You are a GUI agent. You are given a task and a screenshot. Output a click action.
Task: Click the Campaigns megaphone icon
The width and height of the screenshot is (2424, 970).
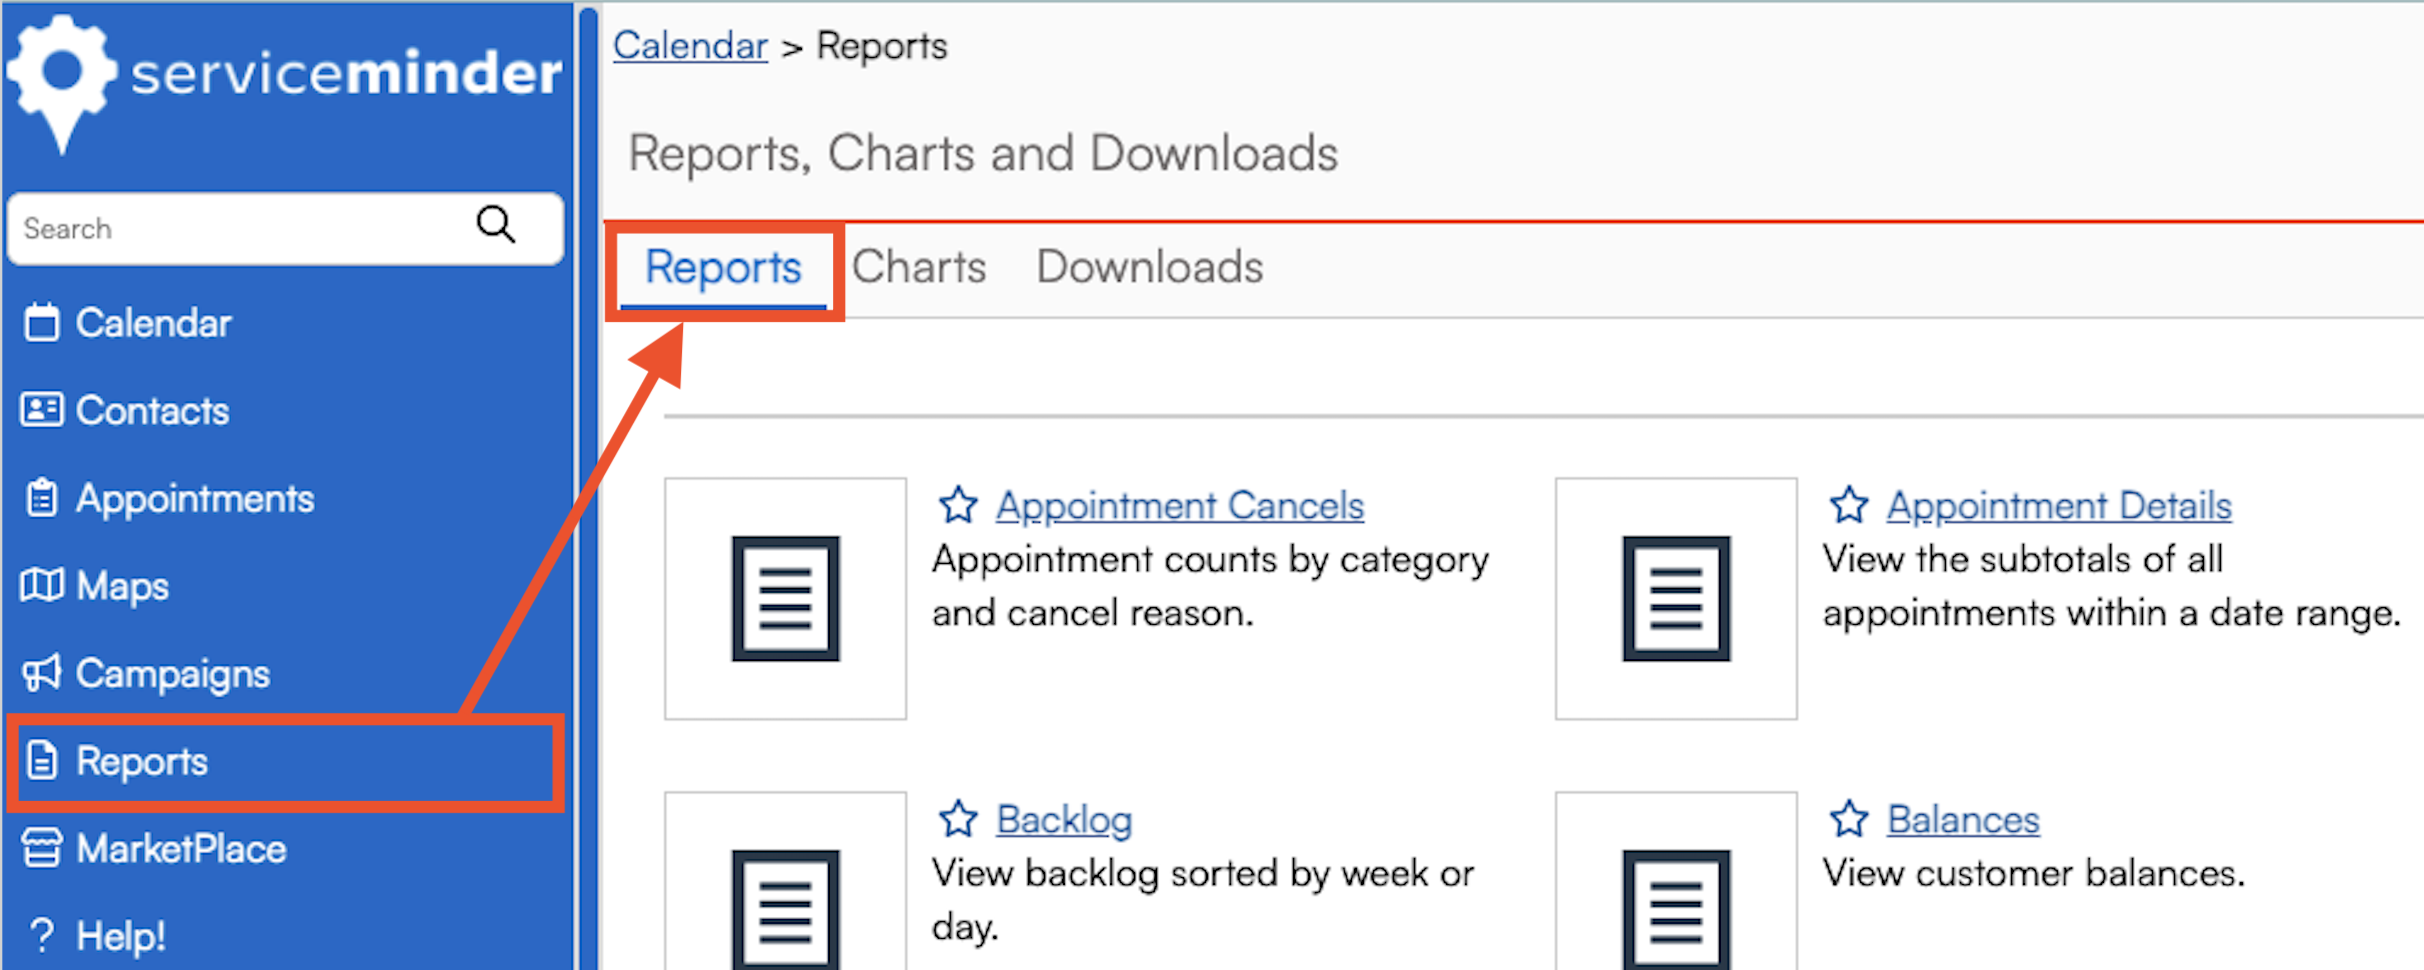point(42,673)
